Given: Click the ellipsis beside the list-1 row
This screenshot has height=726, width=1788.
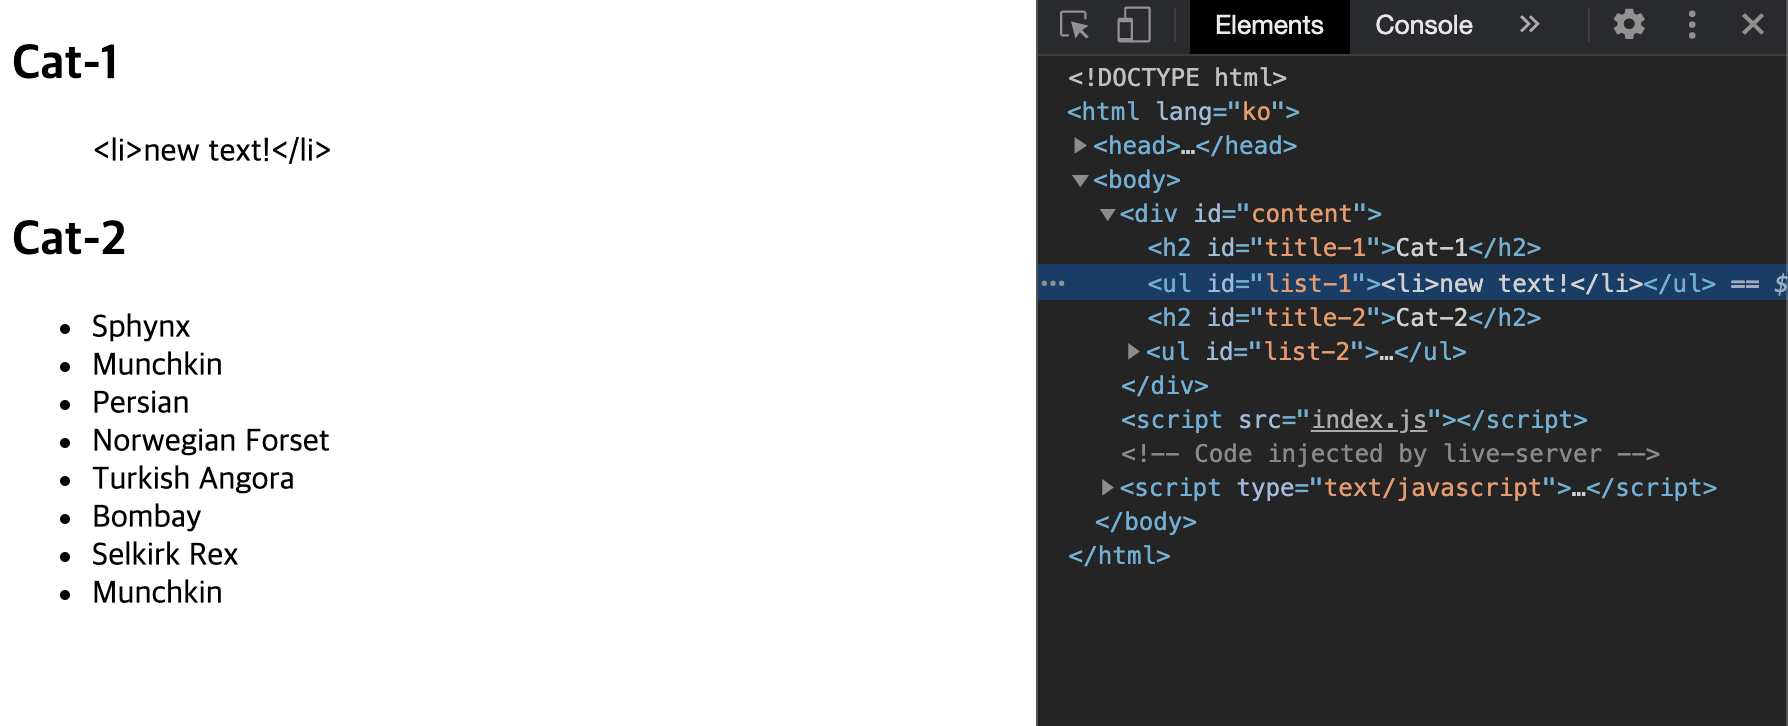Looking at the screenshot, I should pyautogui.click(x=1053, y=283).
